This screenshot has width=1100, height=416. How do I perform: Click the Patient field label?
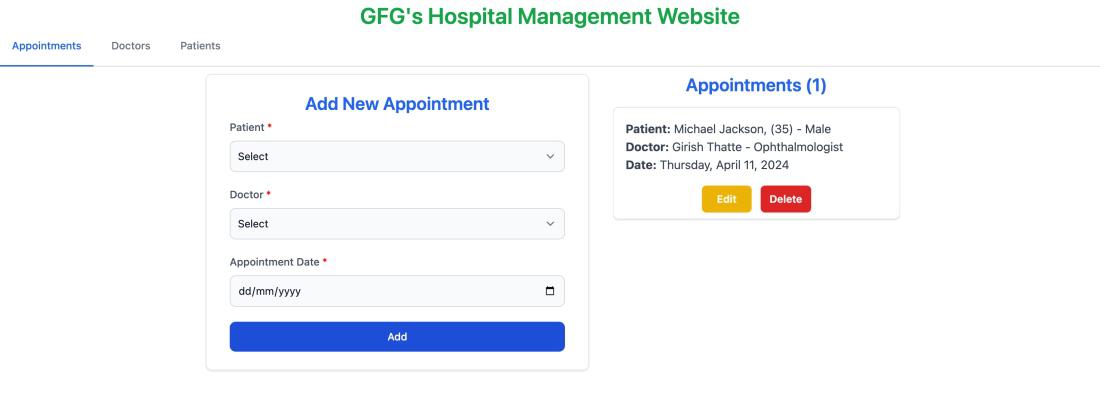(x=247, y=128)
